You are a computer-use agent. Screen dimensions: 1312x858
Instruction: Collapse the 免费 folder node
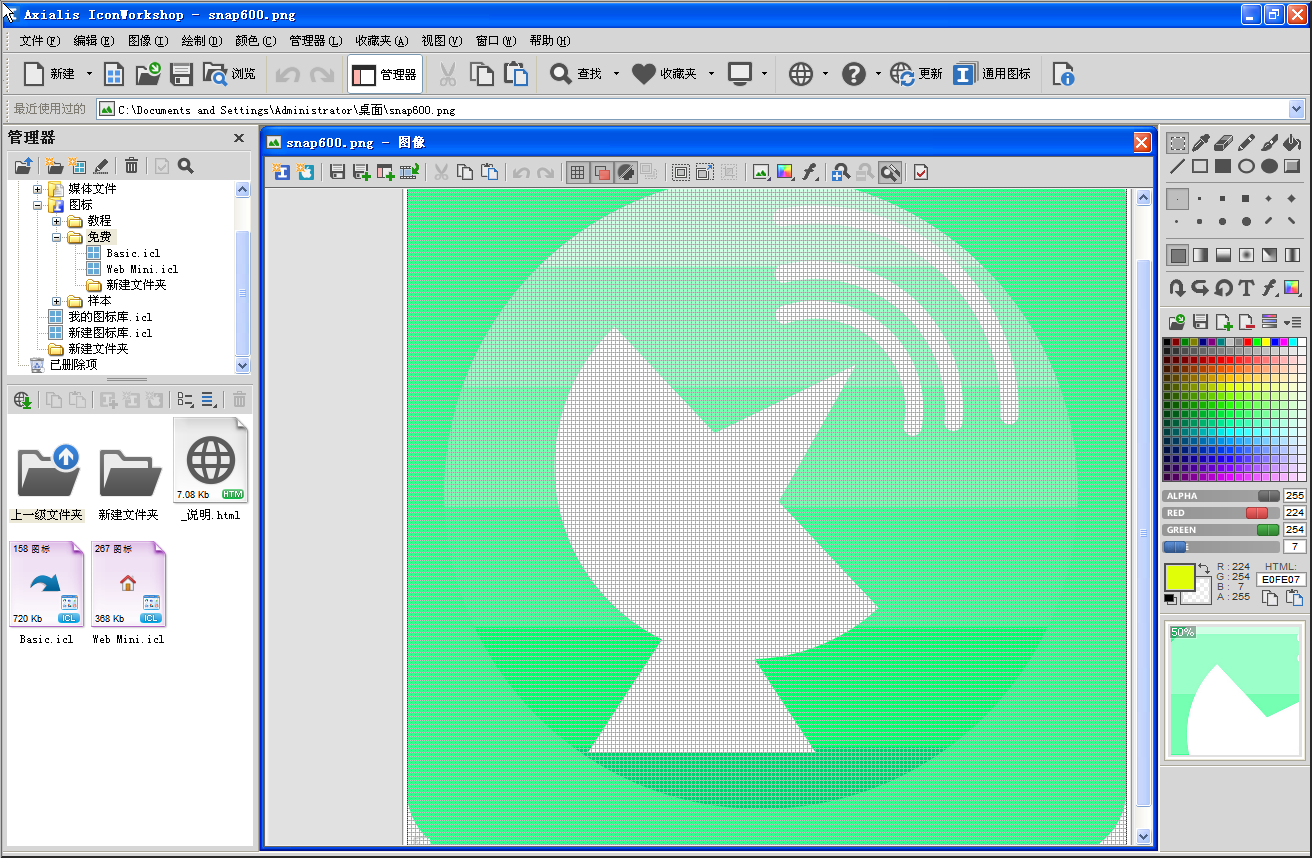point(57,237)
